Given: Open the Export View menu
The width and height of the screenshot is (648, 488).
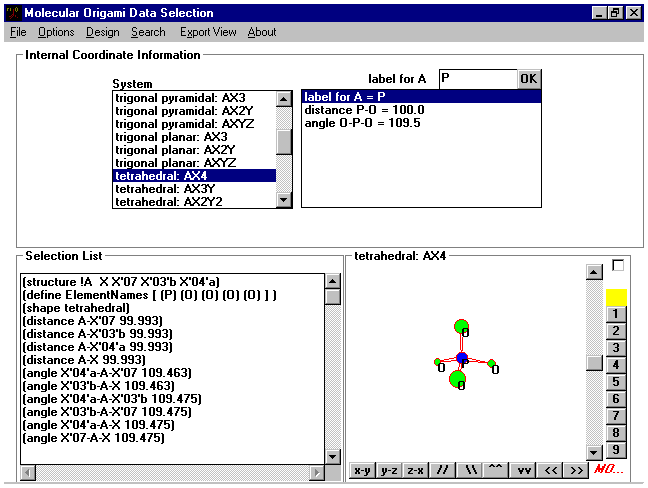Looking at the screenshot, I should click(x=208, y=32).
